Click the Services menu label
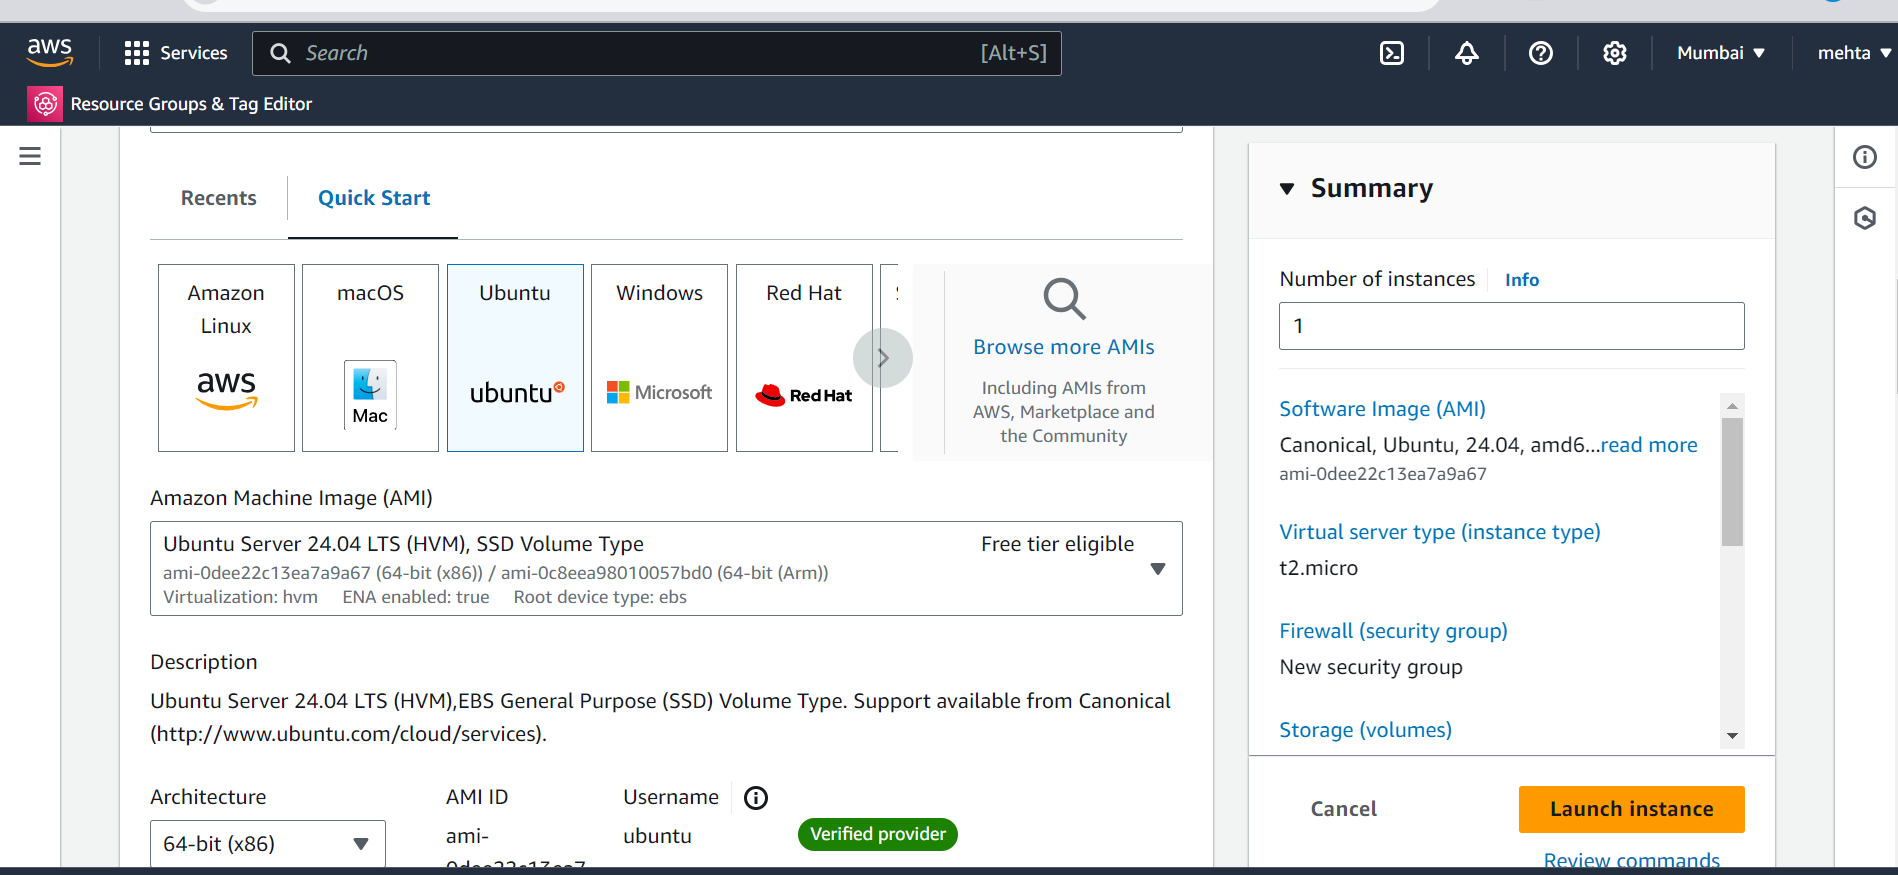This screenshot has height=875, width=1898. coord(194,53)
